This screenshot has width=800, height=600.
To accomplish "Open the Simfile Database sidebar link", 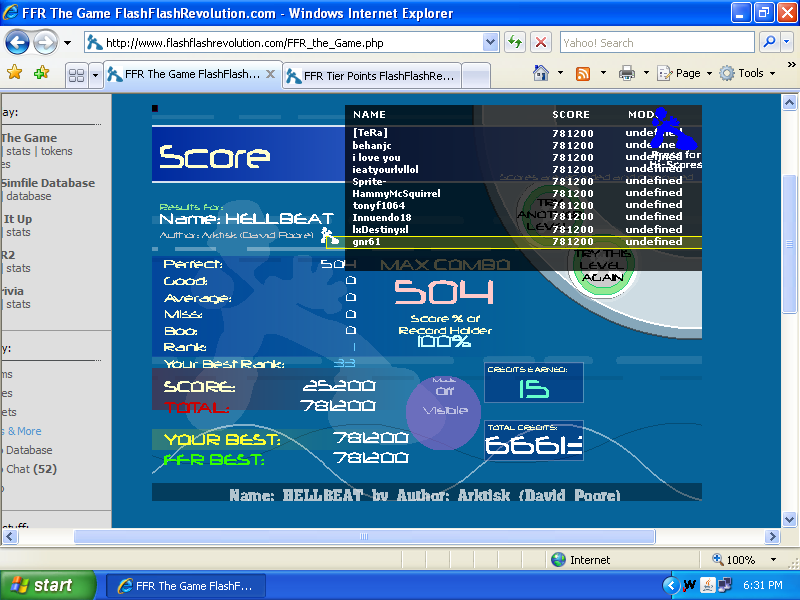I will coord(48,183).
